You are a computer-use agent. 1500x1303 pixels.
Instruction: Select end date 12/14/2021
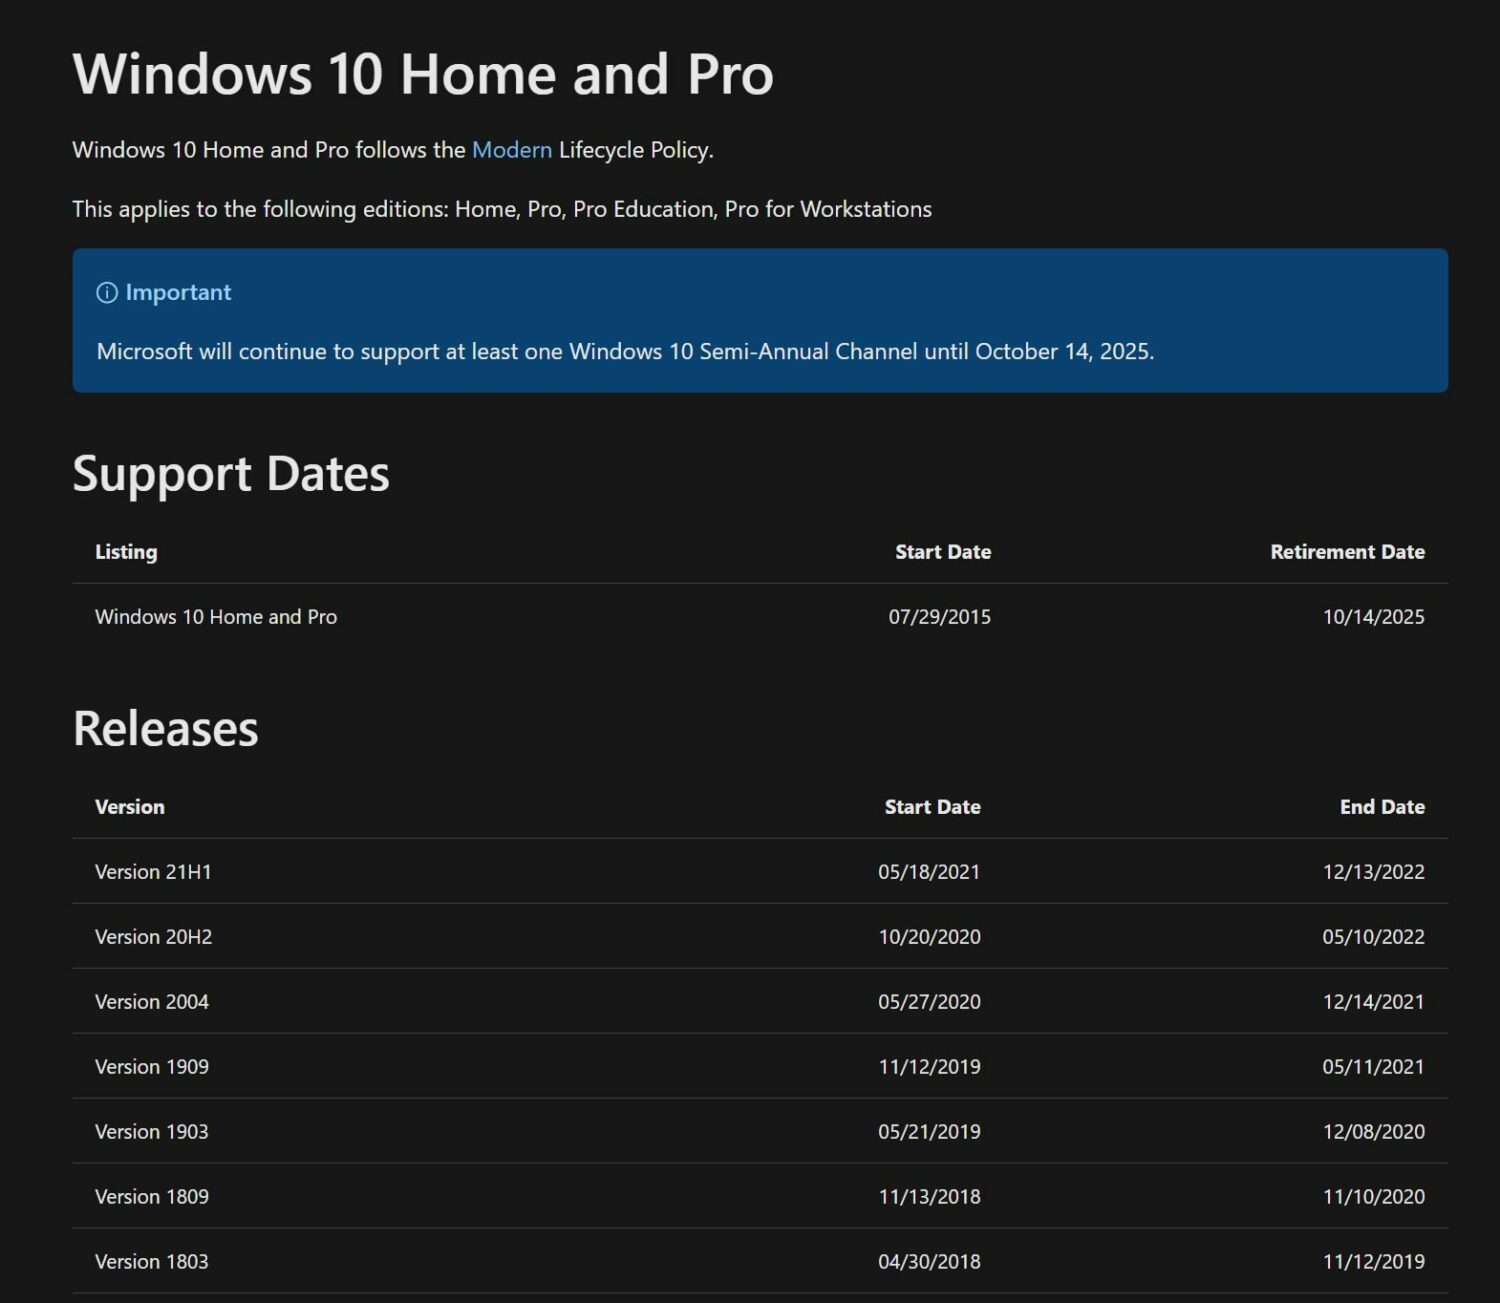(1374, 1002)
